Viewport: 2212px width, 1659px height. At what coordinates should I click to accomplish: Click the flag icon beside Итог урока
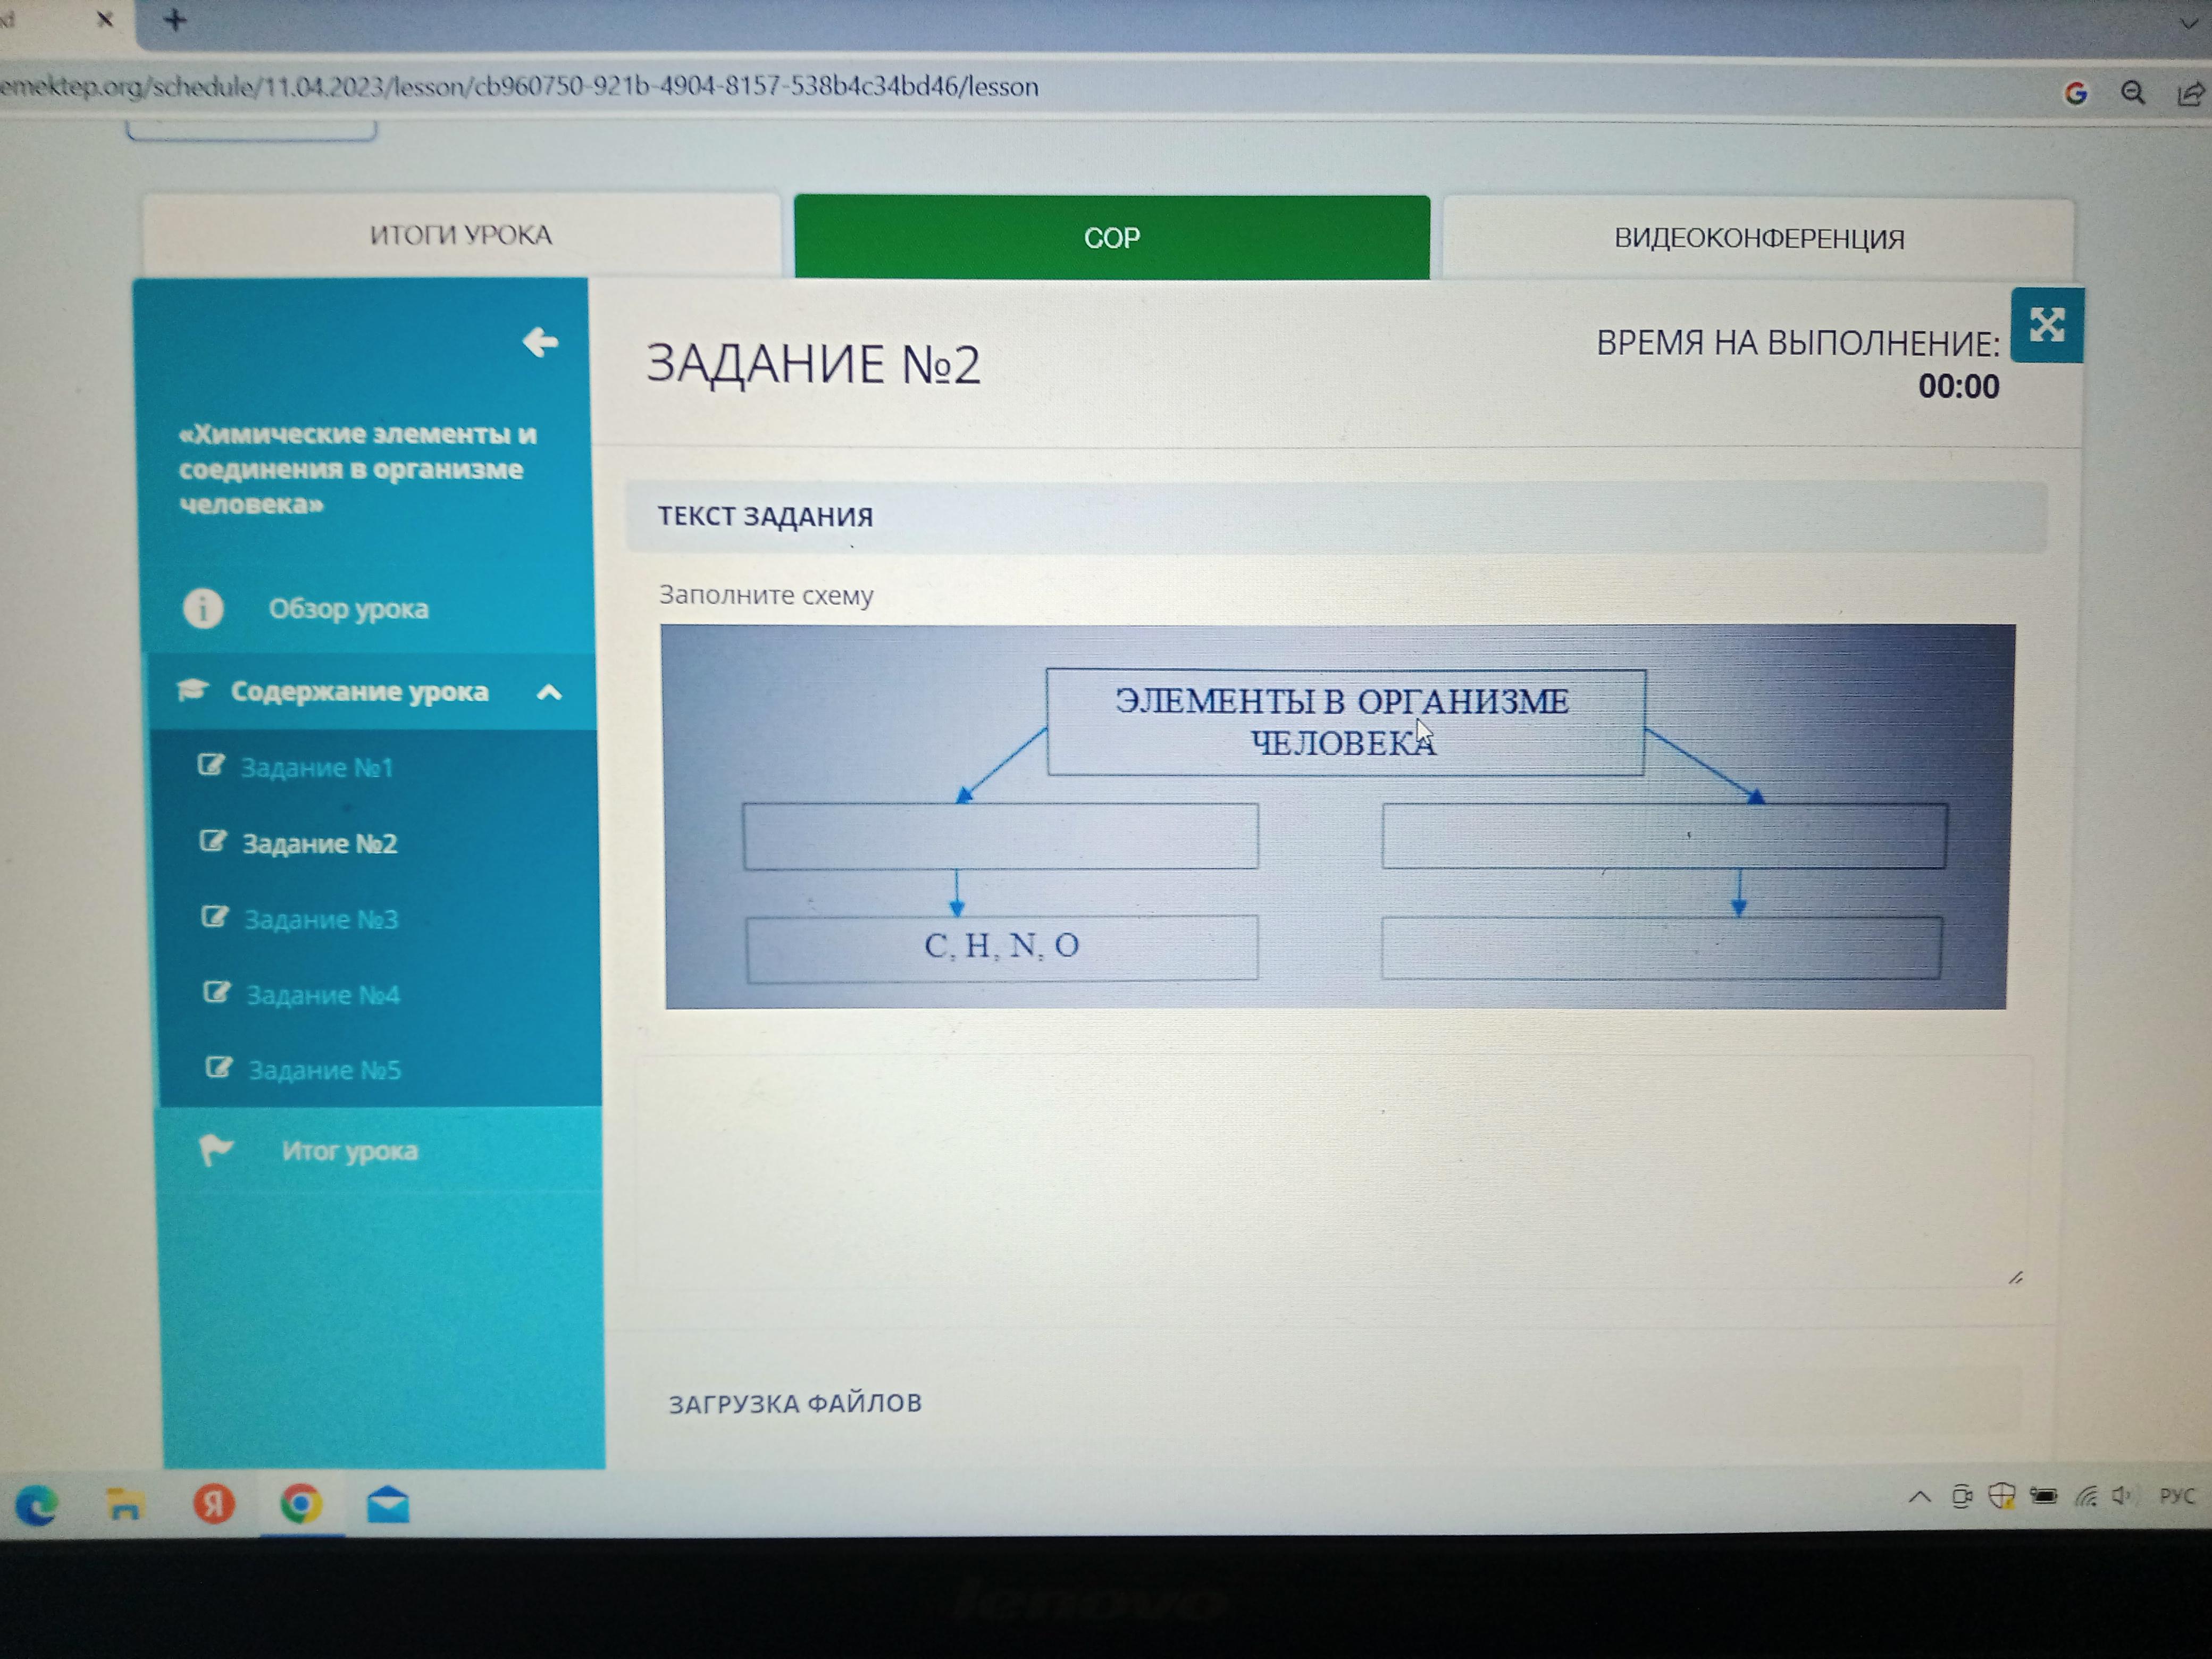(216, 1150)
